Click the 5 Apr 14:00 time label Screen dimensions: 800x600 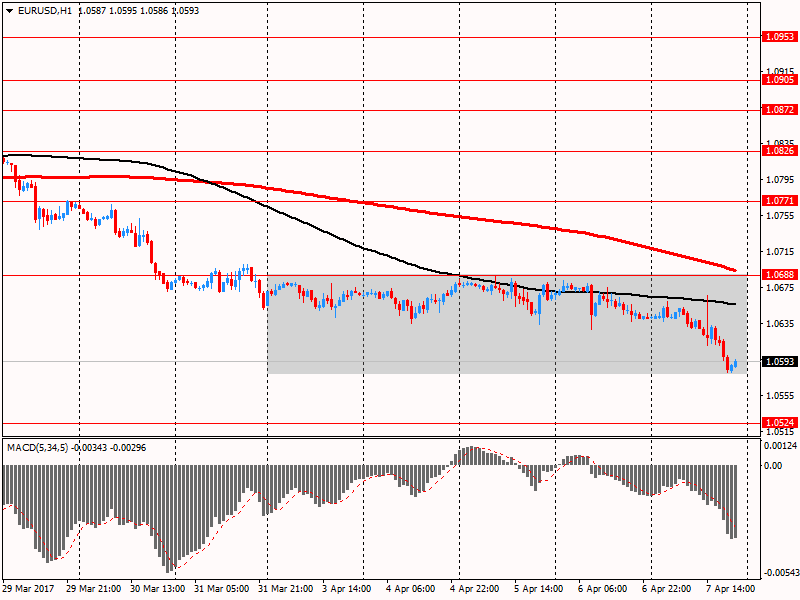pyautogui.click(x=539, y=589)
